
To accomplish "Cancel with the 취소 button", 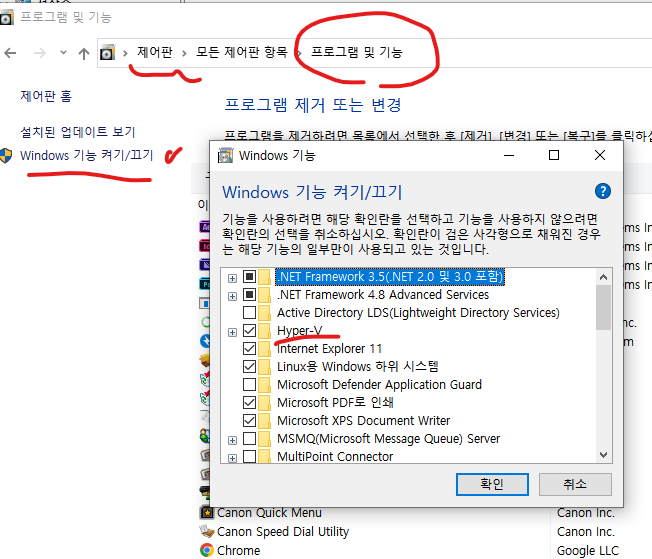I will point(575,484).
